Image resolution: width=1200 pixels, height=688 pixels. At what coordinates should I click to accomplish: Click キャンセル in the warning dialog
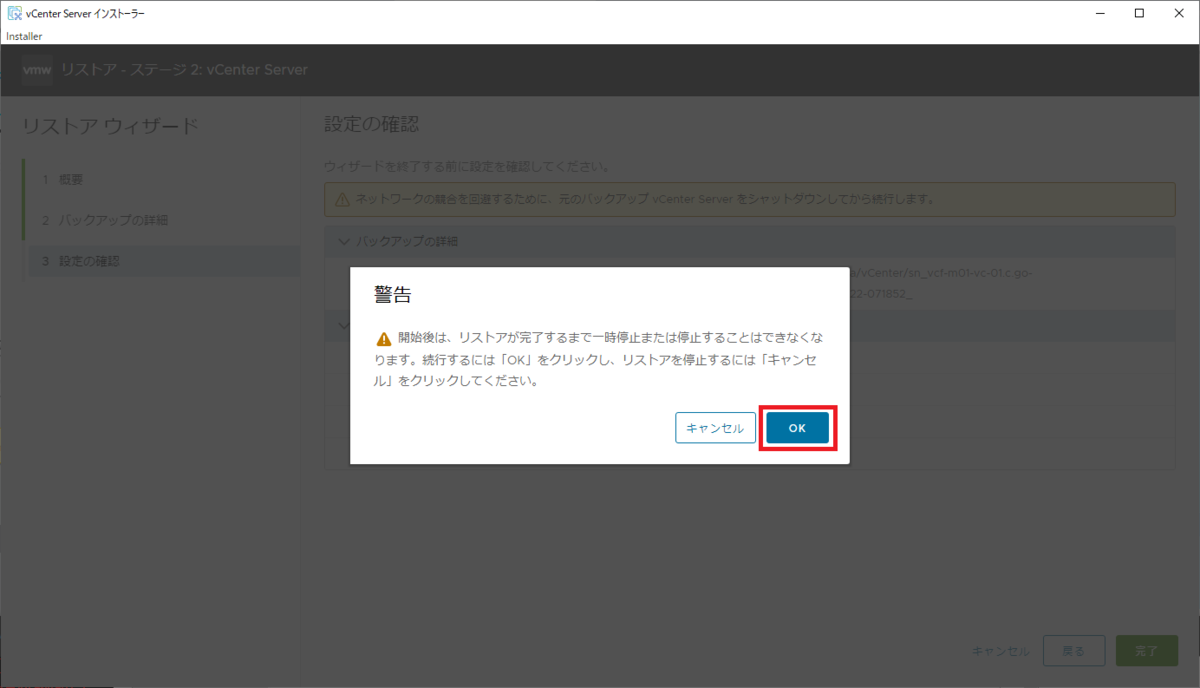click(715, 428)
